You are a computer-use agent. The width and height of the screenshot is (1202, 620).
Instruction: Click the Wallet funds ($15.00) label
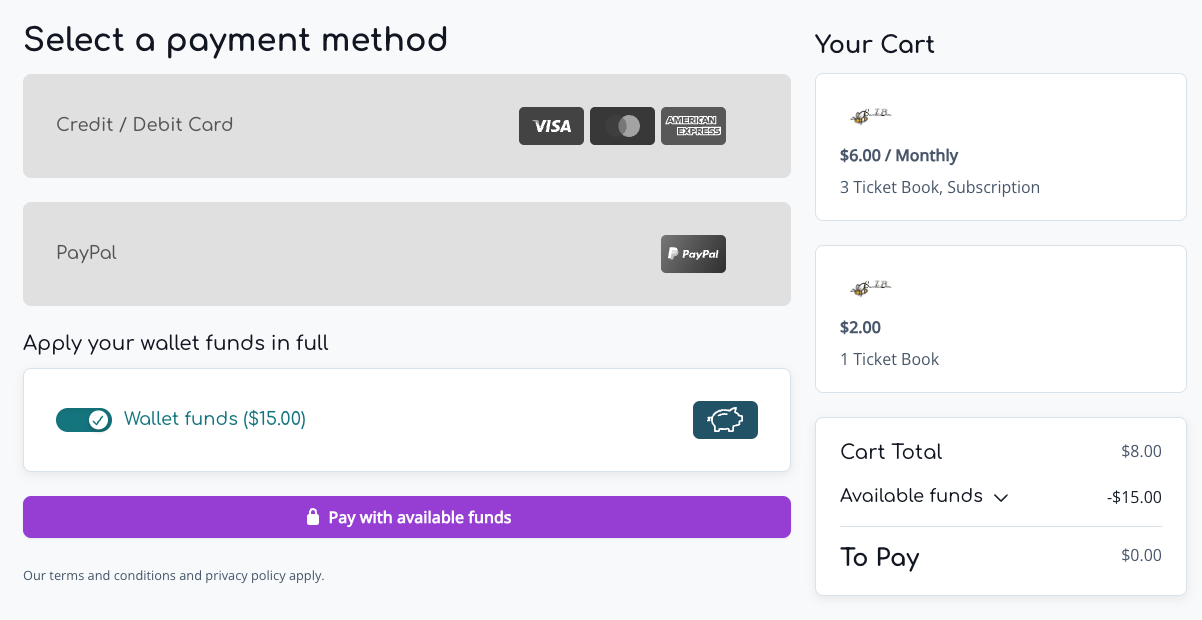(x=215, y=419)
